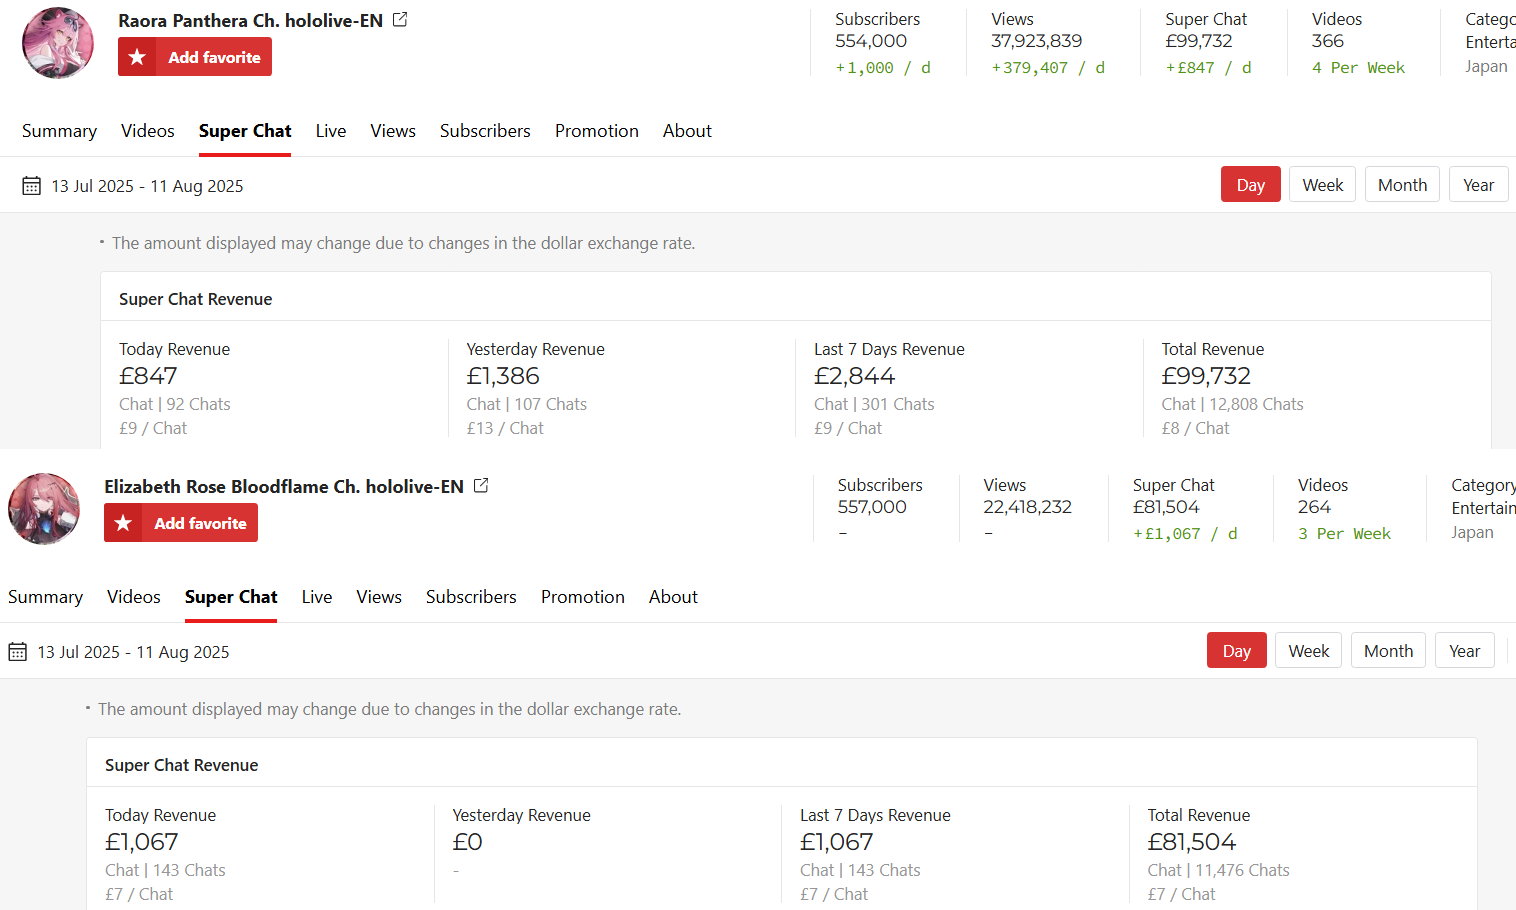The width and height of the screenshot is (1516, 910).
Task: Open Live tab for Raora Panthera
Action: pos(331,131)
